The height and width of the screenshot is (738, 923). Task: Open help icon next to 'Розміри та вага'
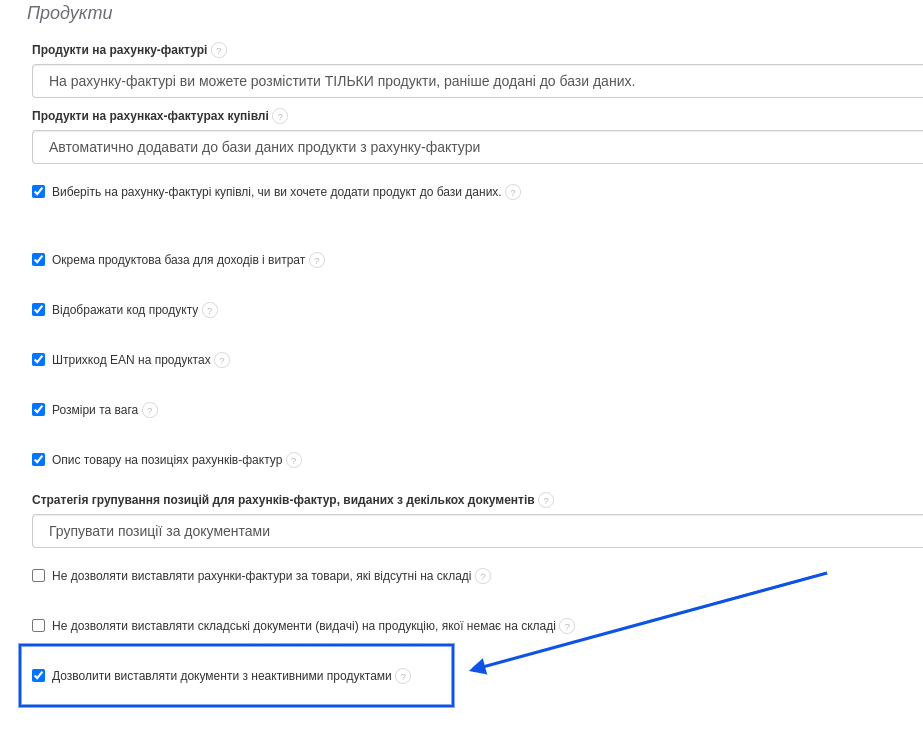coord(150,410)
